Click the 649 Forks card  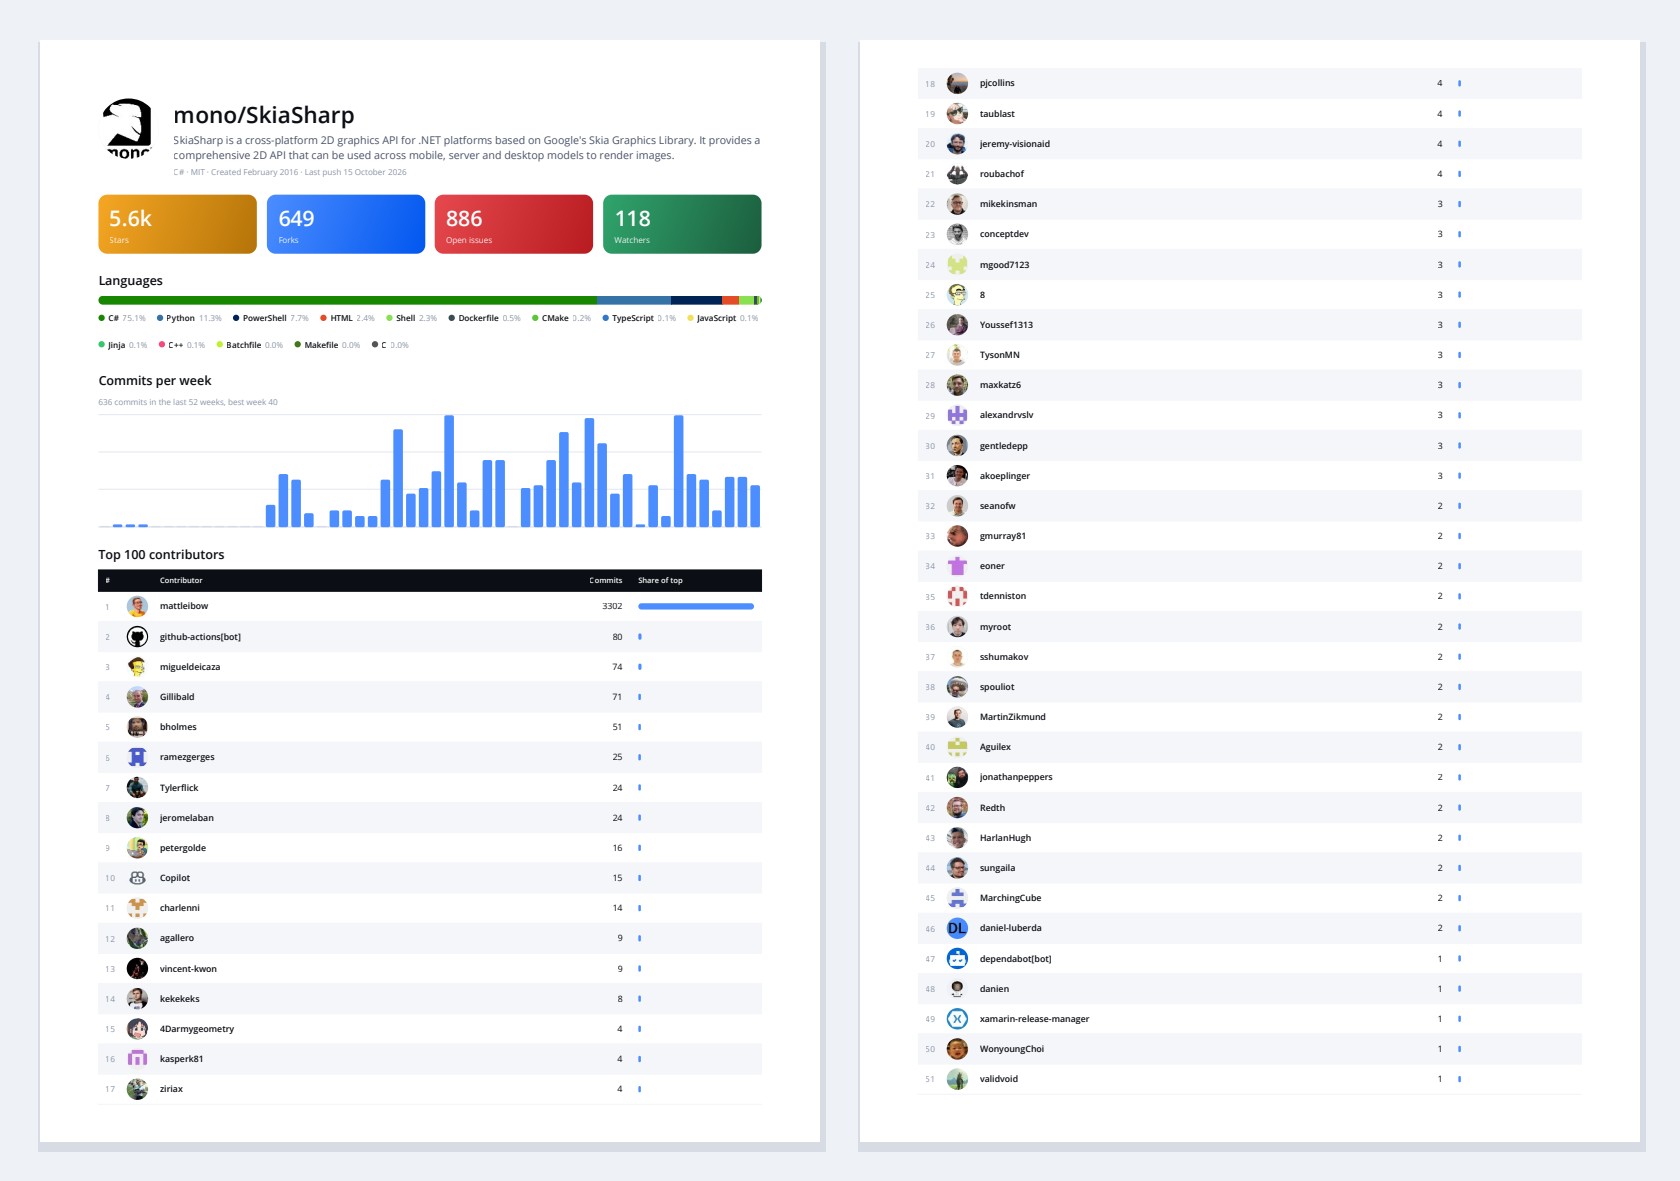coord(346,224)
